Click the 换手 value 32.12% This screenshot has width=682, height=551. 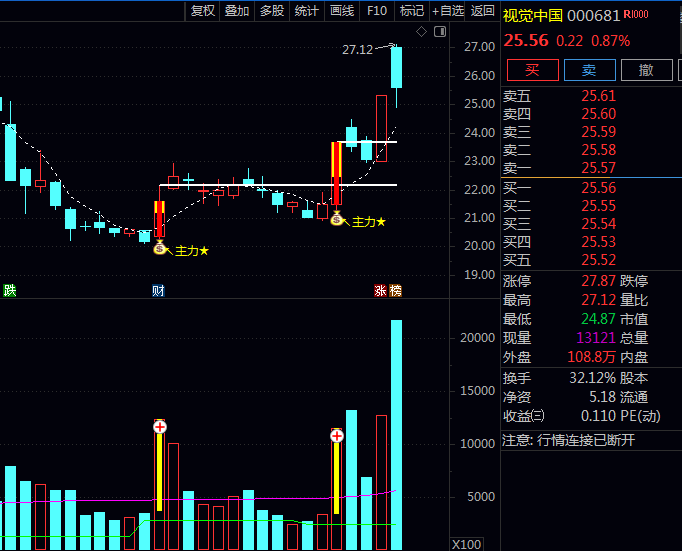[593, 378]
